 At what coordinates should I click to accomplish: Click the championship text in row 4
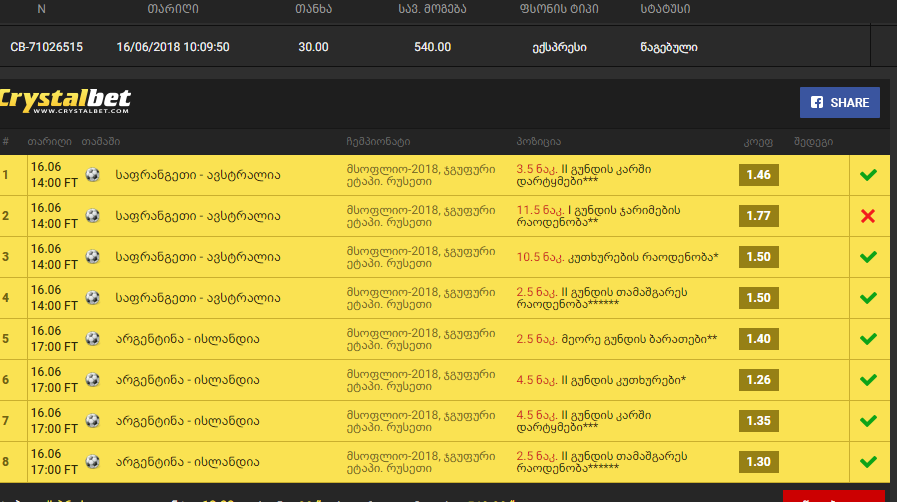(420, 298)
